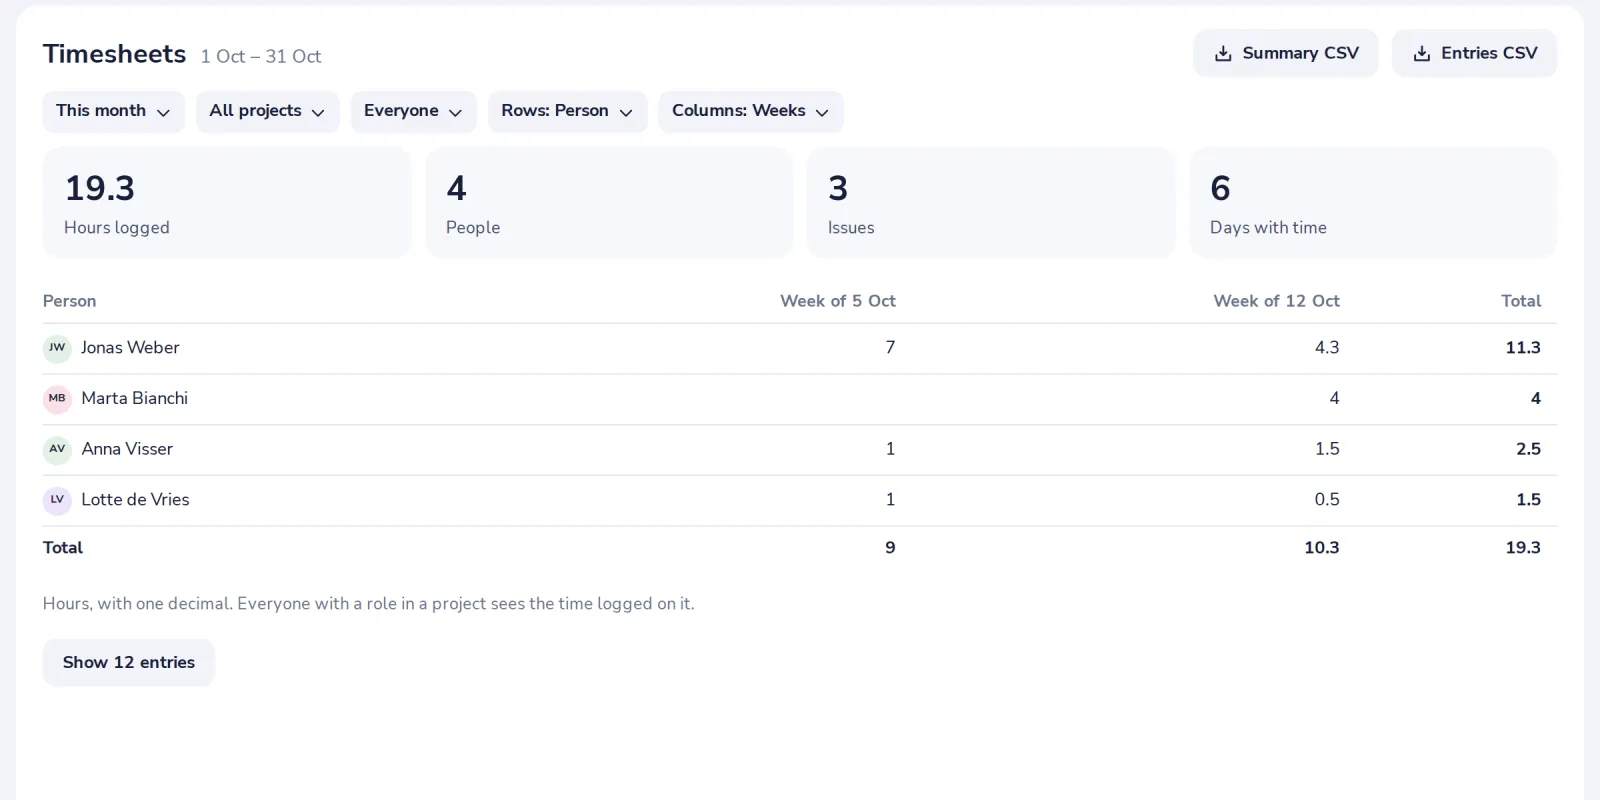
Task: Click the People summary card
Action: (609, 203)
